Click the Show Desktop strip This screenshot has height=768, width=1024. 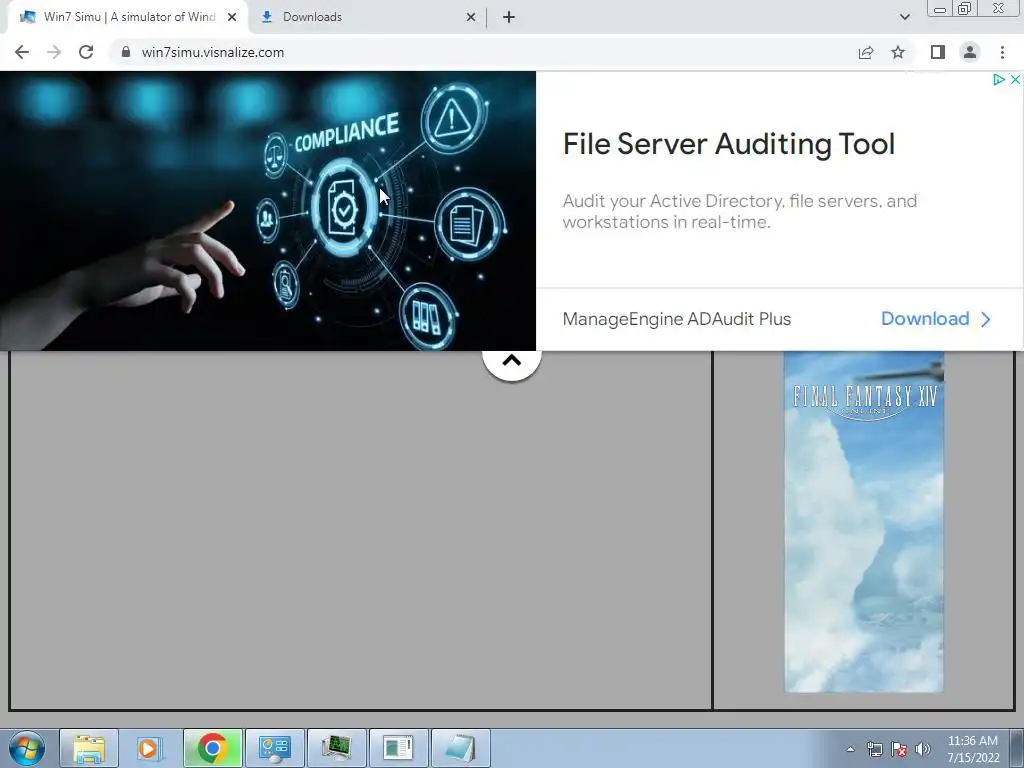[x=1017, y=748]
